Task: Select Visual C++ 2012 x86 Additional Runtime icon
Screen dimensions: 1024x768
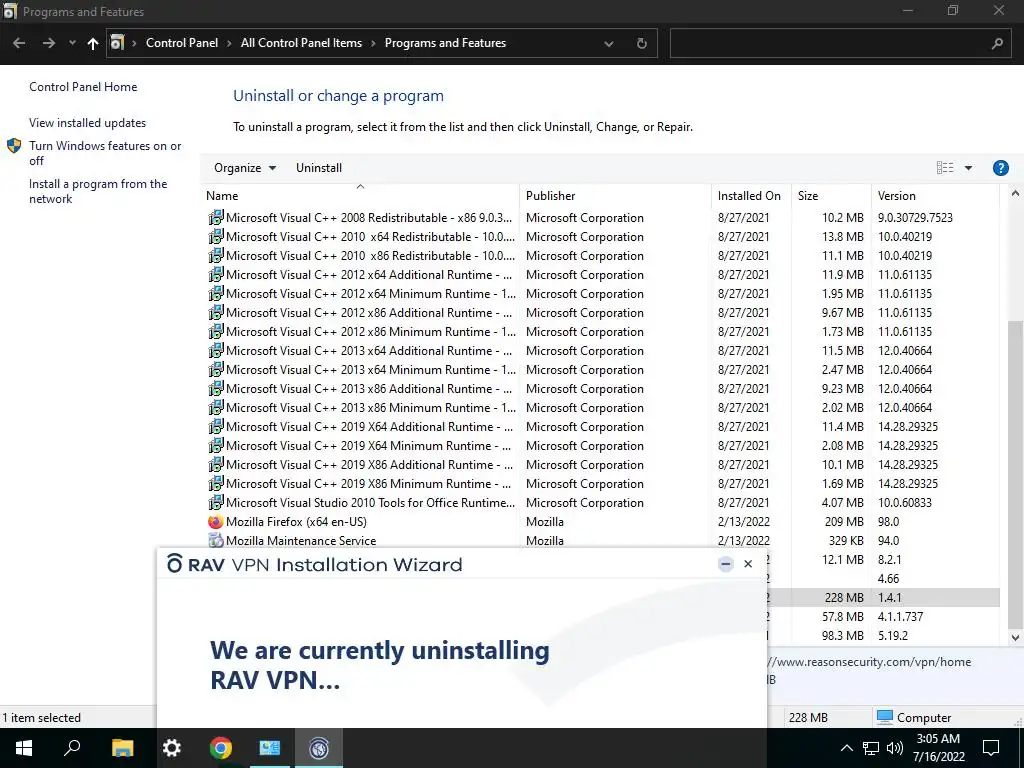Action: [x=216, y=313]
